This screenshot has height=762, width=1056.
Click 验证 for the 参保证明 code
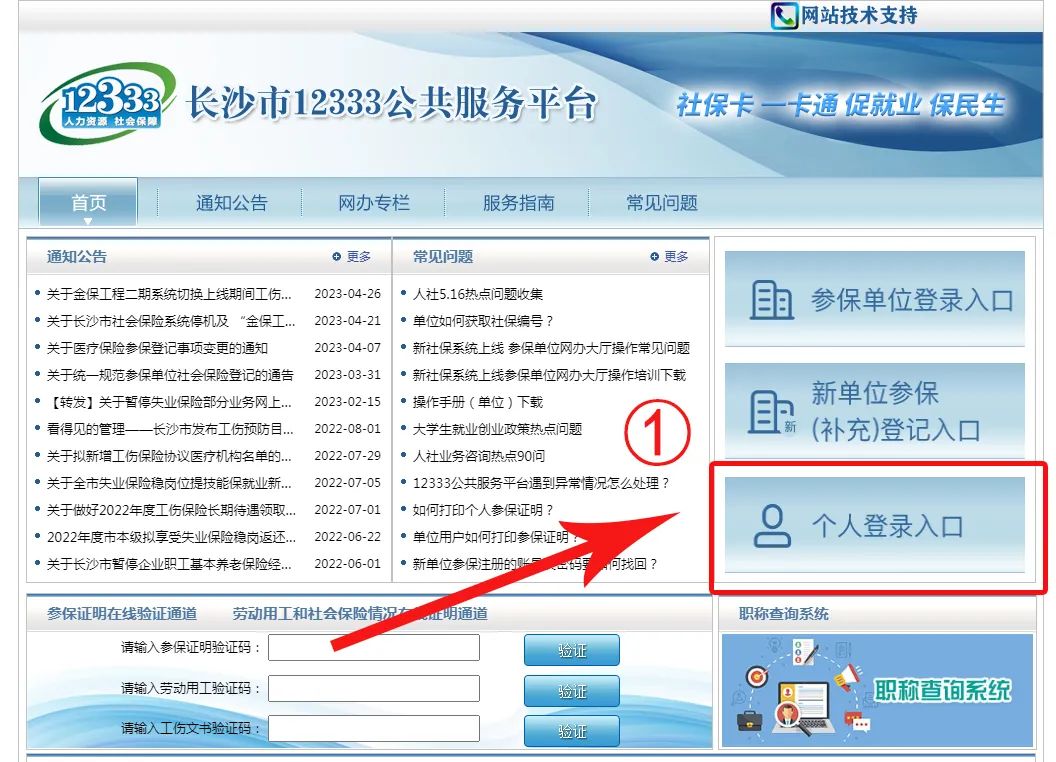click(x=571, y=649)
